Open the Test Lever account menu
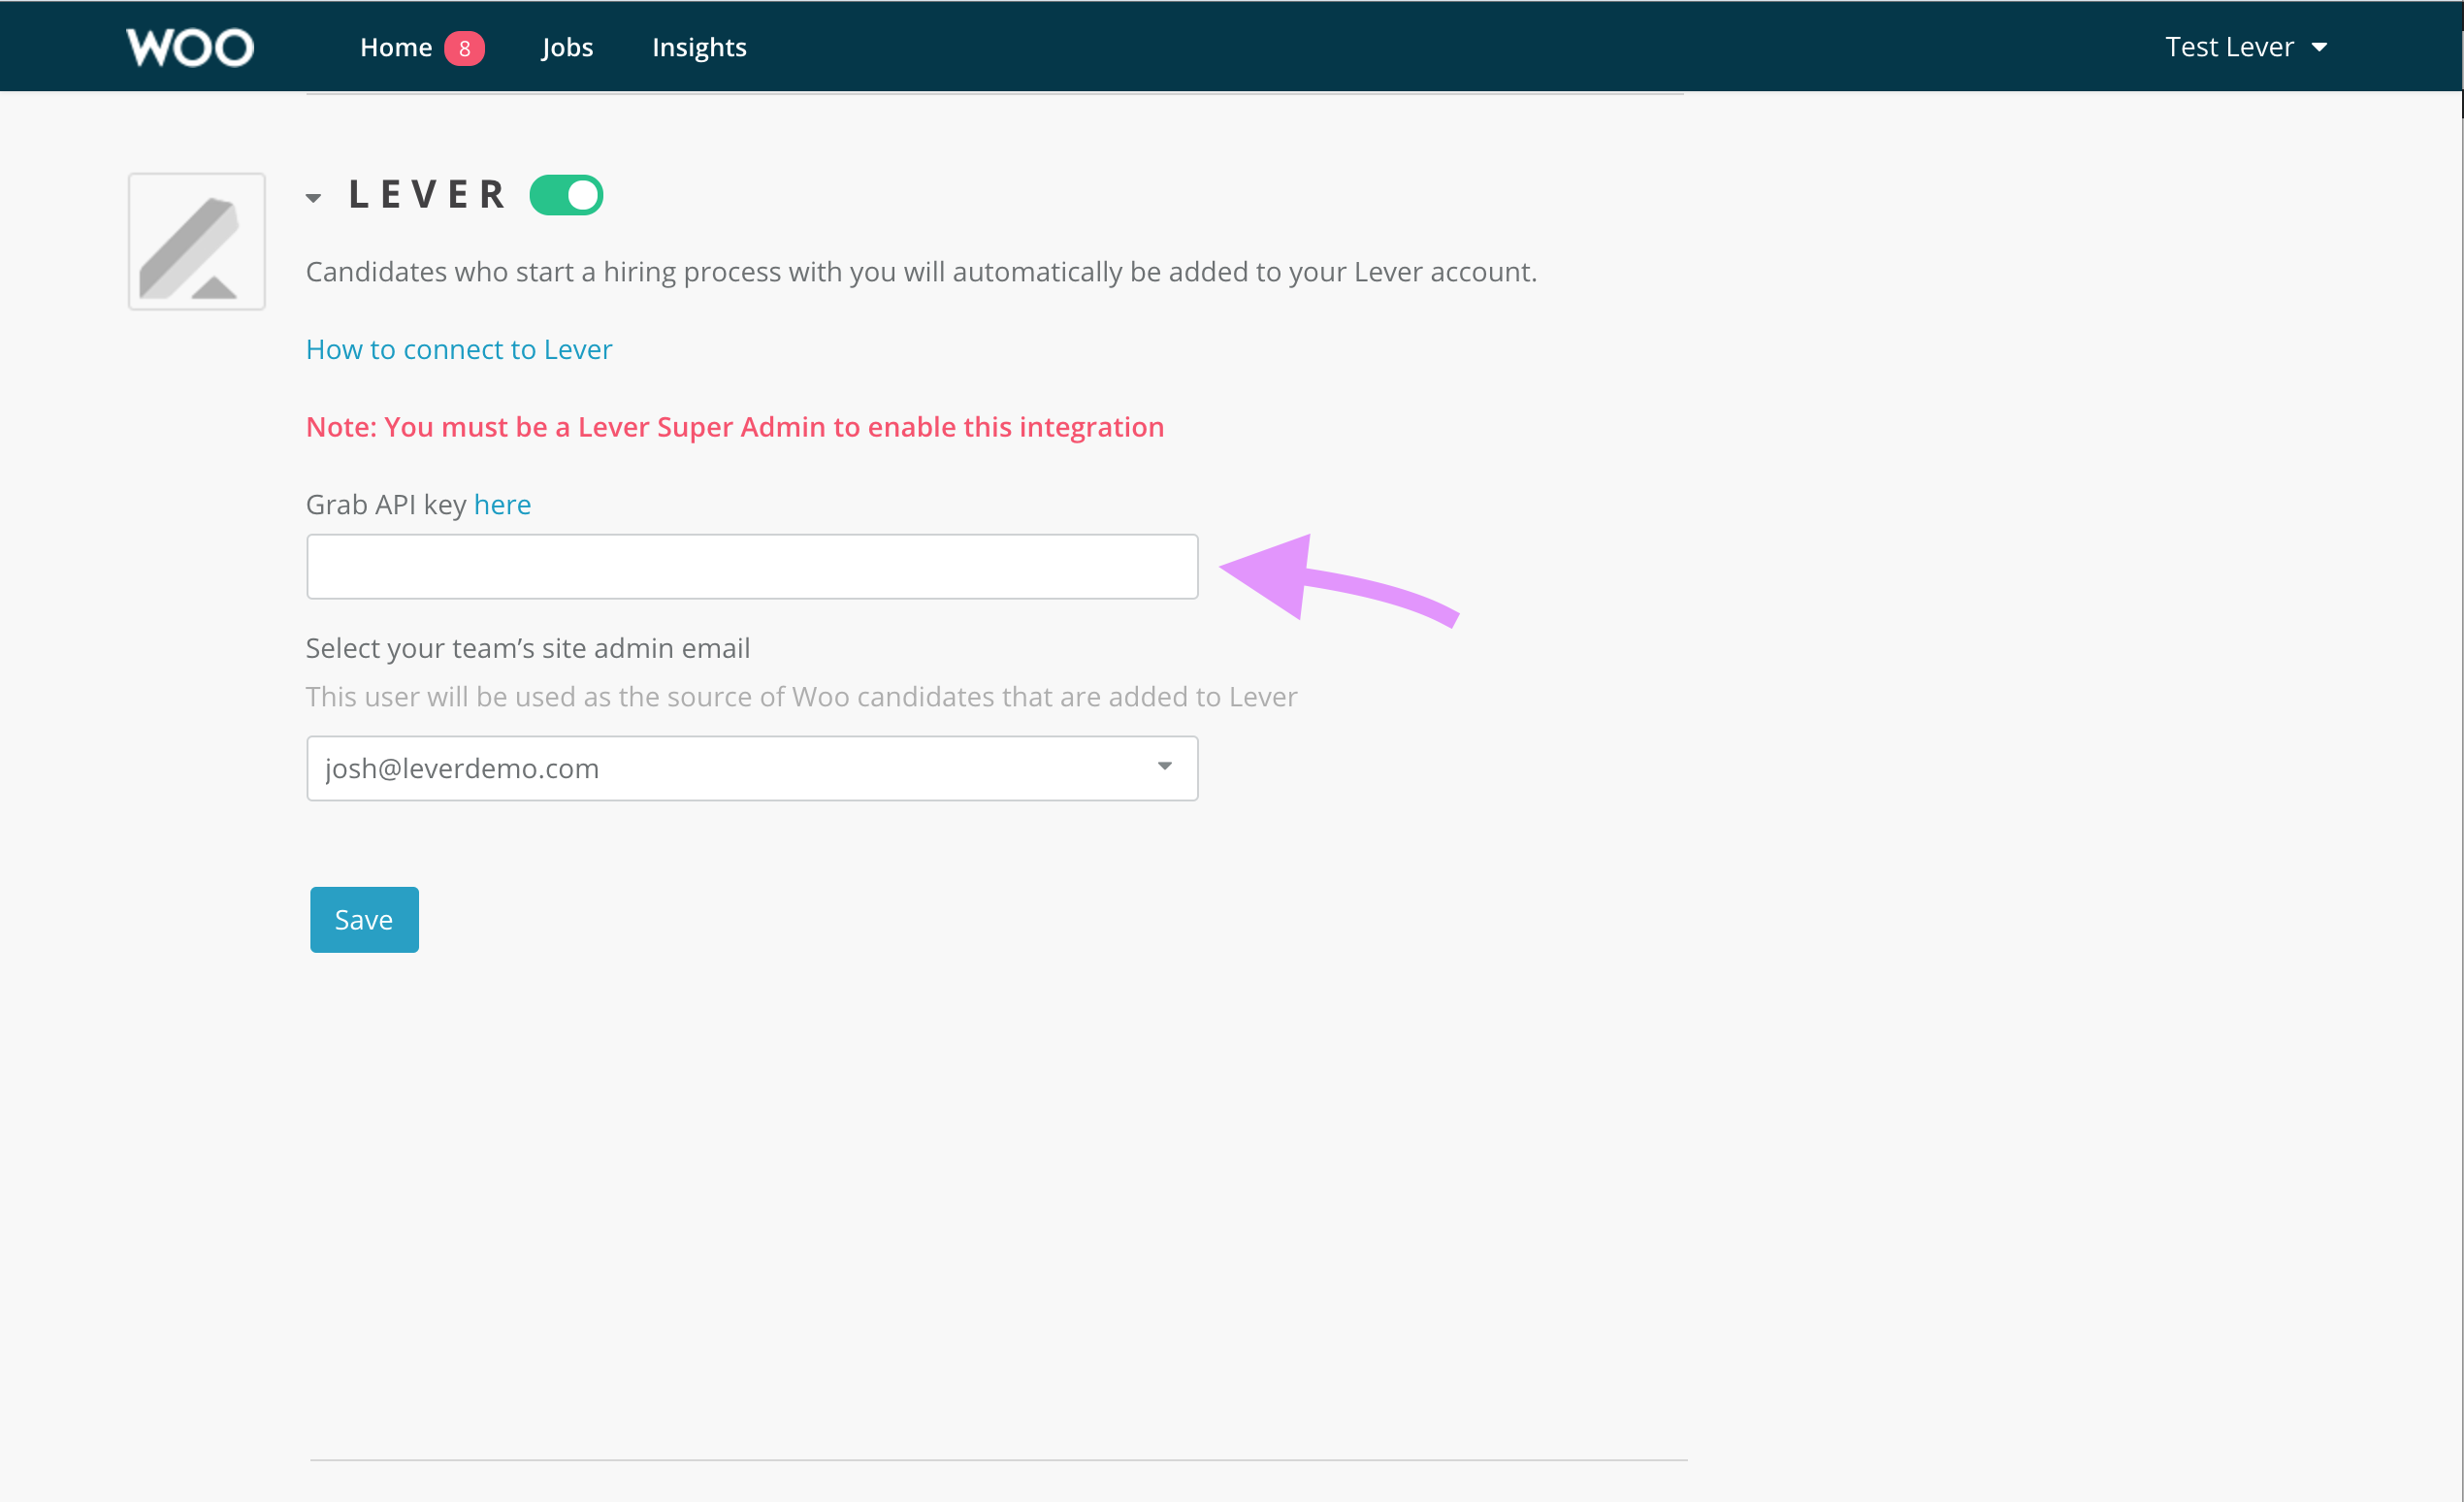The width and height of the screenshot is (2464, 1502). click(x=2246, y=47)
